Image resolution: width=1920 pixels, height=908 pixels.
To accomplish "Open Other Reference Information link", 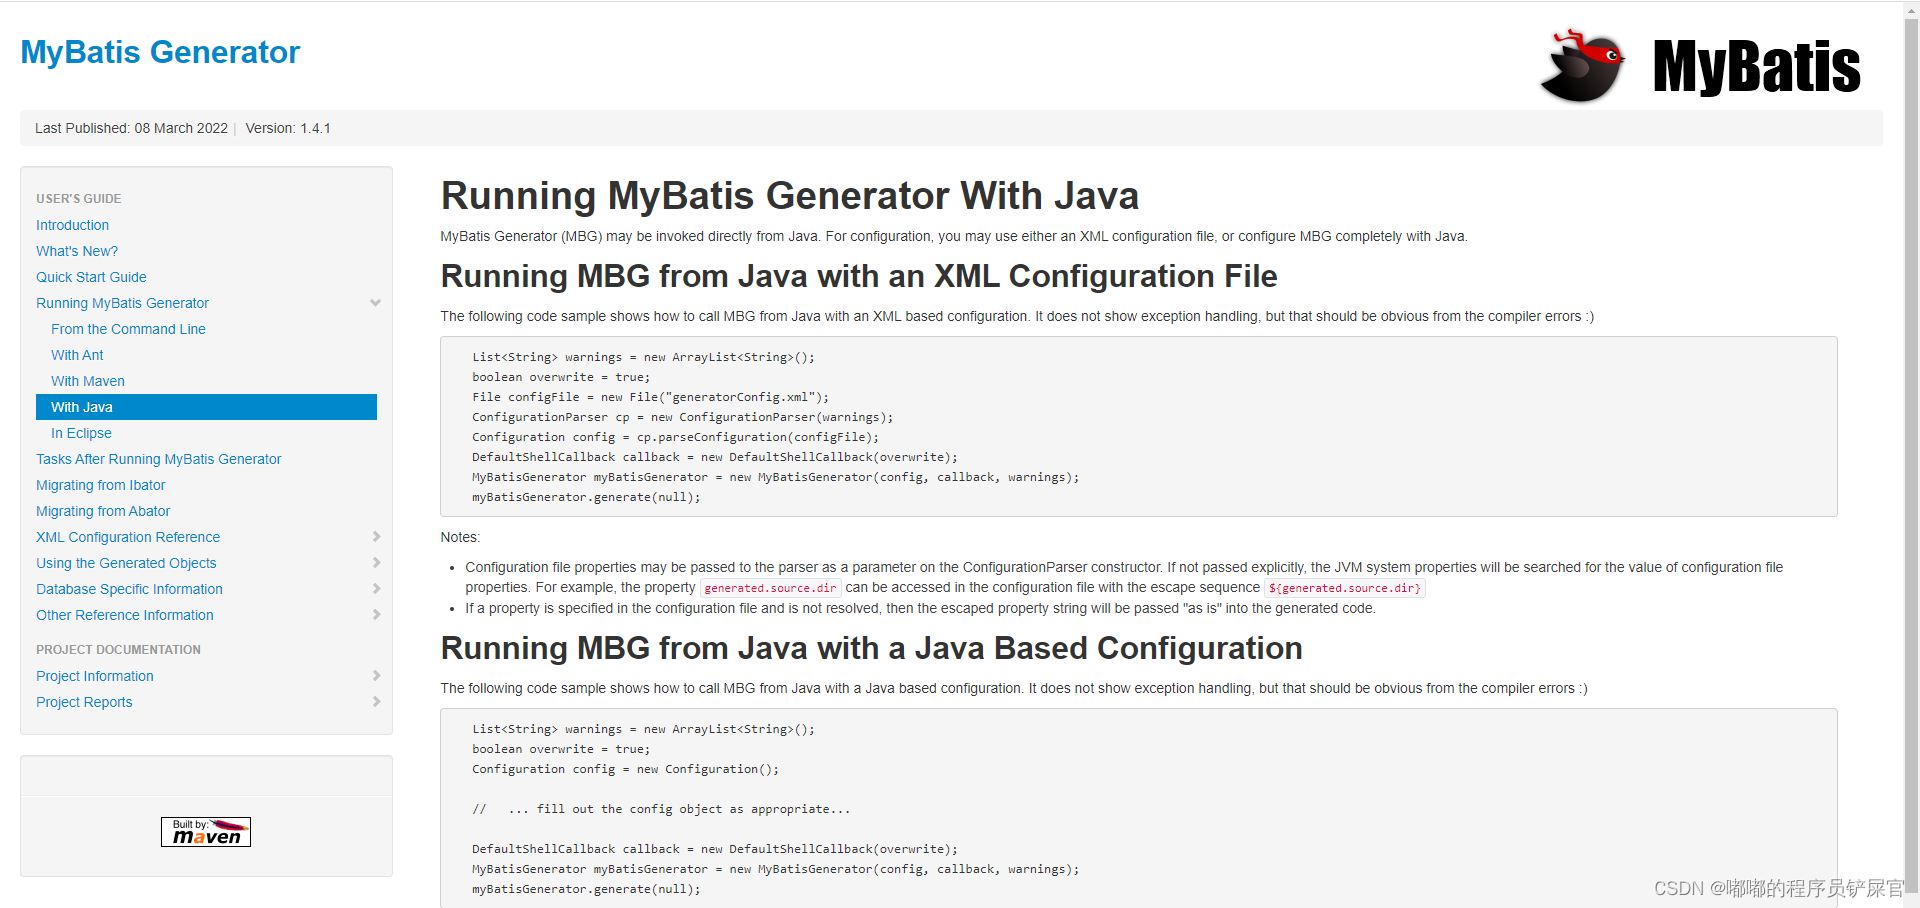I will coord(125,615).
